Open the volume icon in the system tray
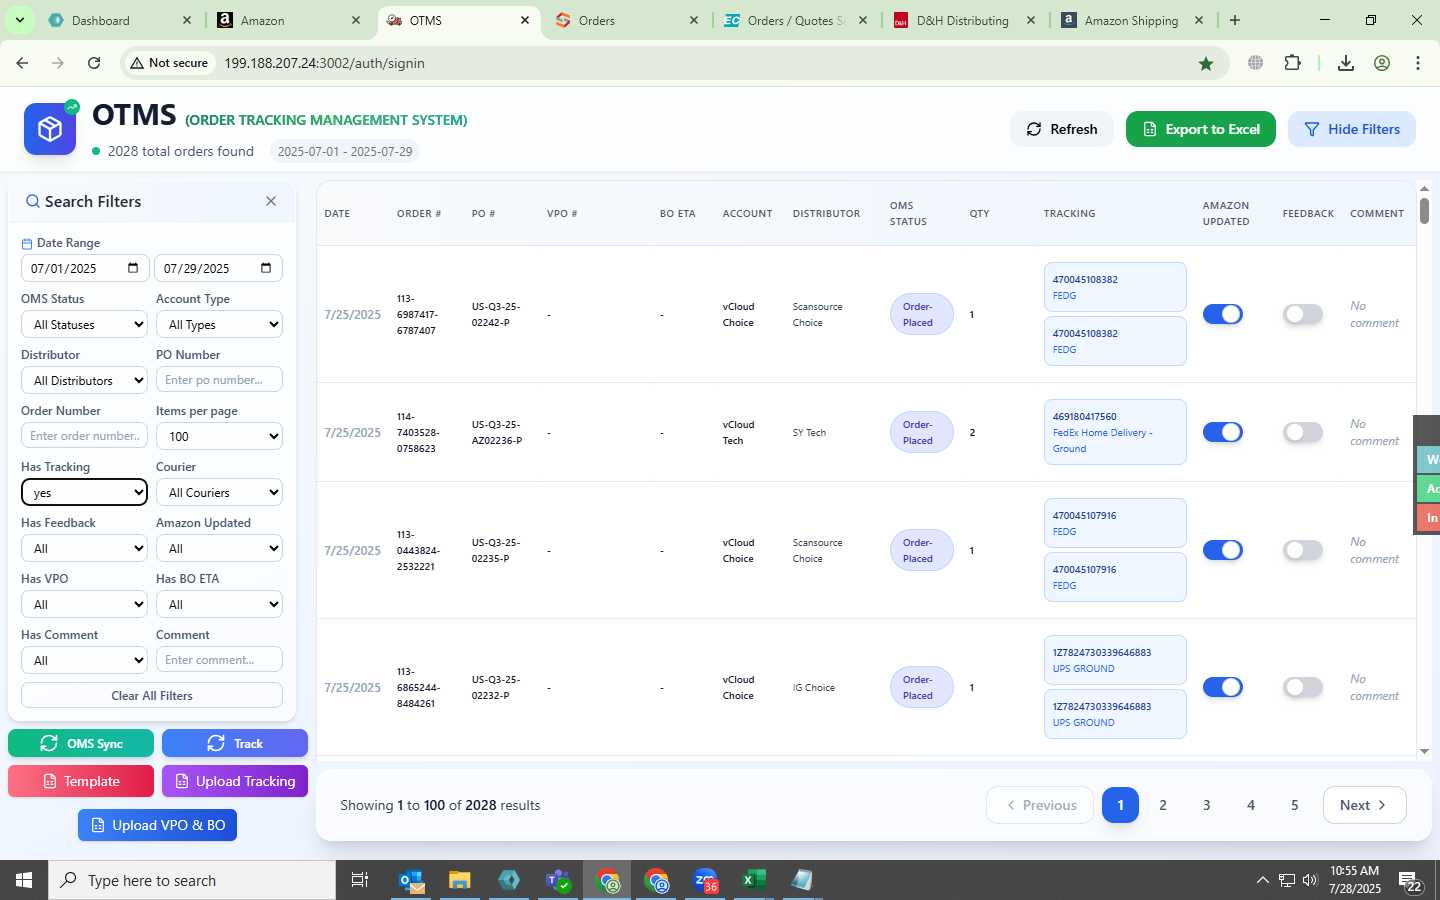 1310,880
